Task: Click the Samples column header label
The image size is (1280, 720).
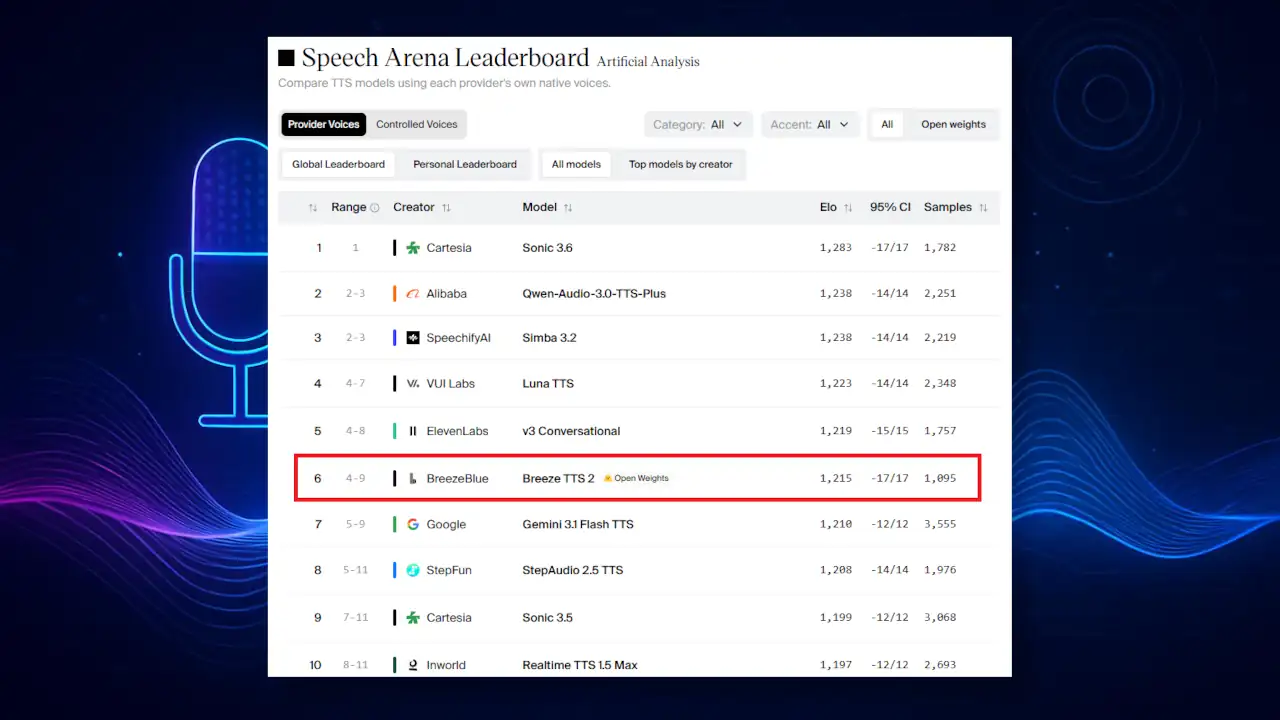Action: point(948,208)
